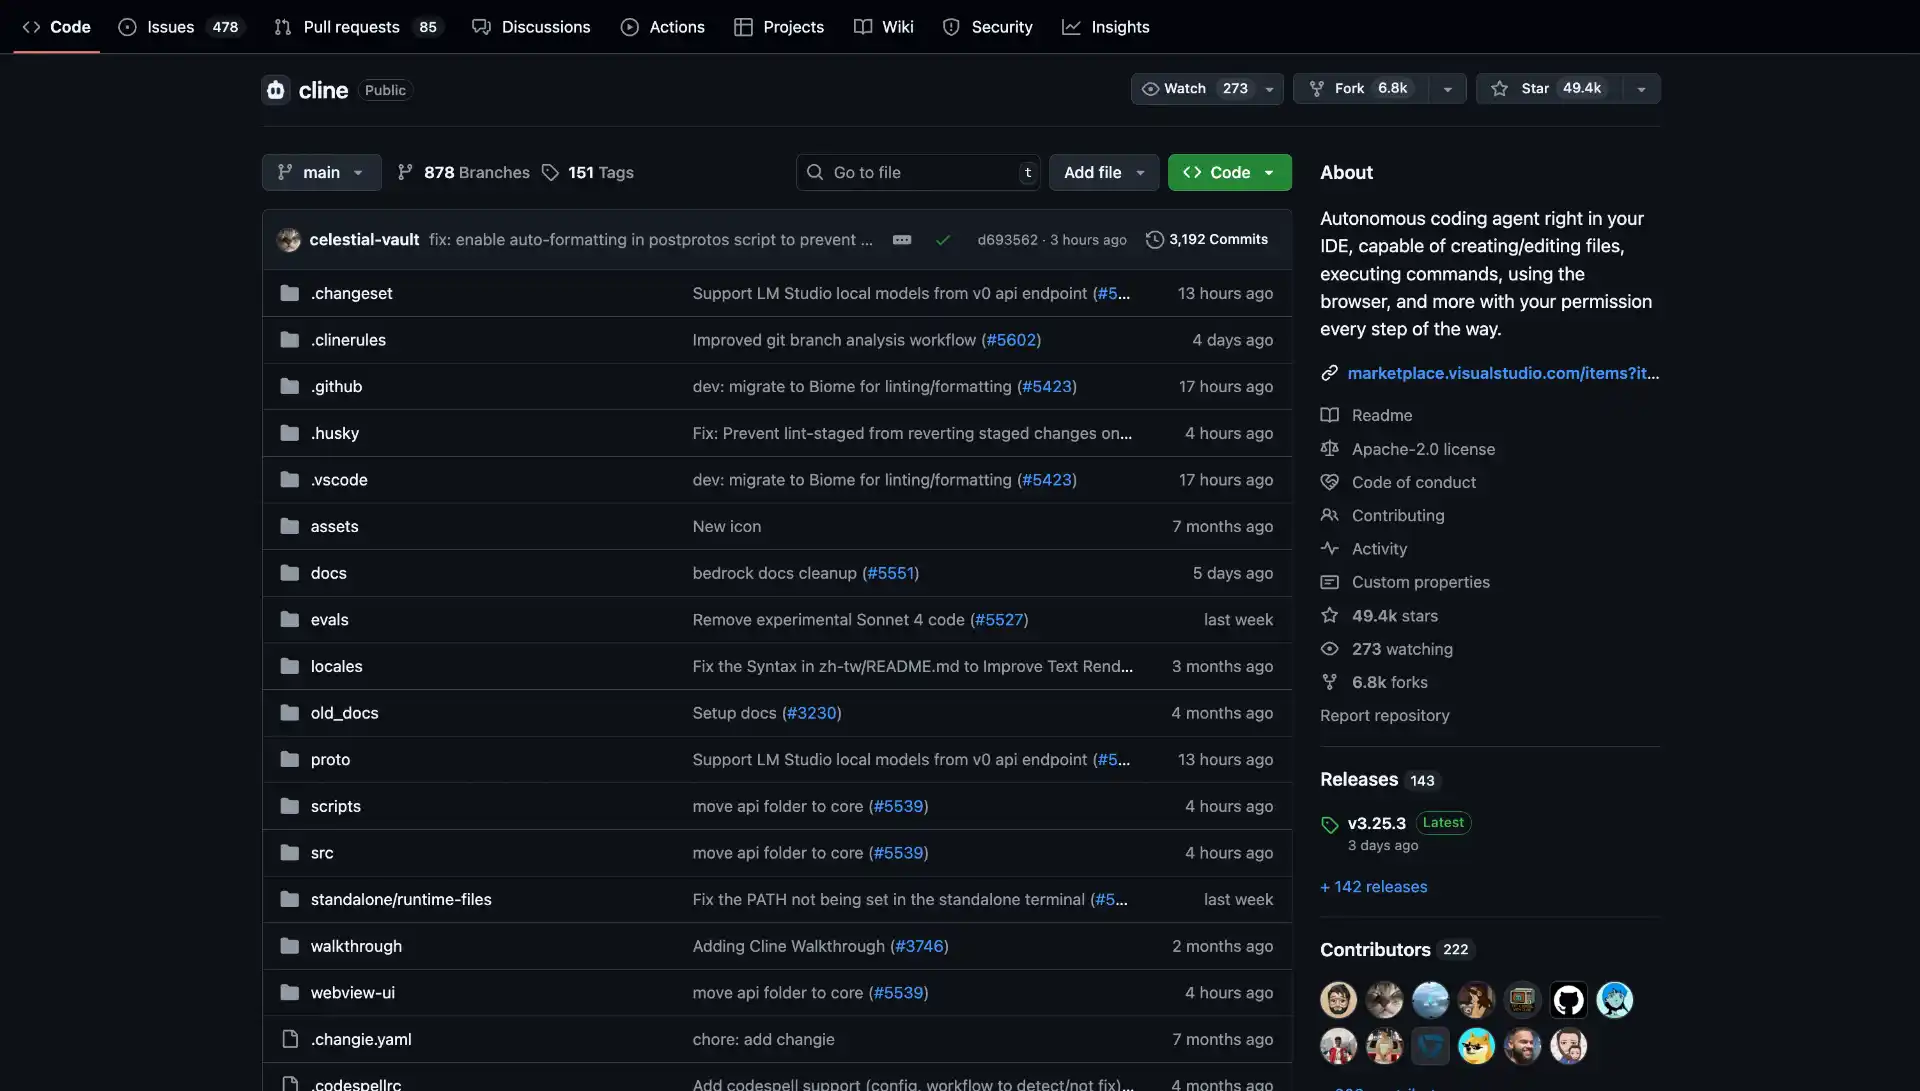1920x1091 pixels.
Task: Expand the green Code dropdown
Action: pos(1229,172)
